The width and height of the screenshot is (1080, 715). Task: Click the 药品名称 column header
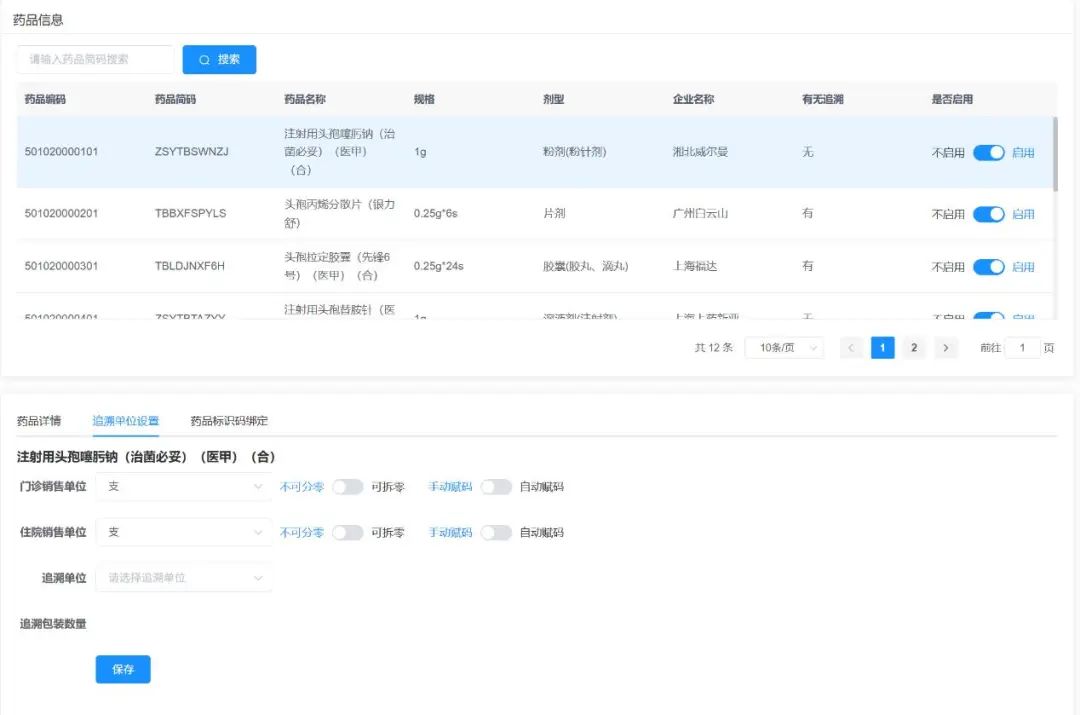pyautogui.click(x=305, y=99)
